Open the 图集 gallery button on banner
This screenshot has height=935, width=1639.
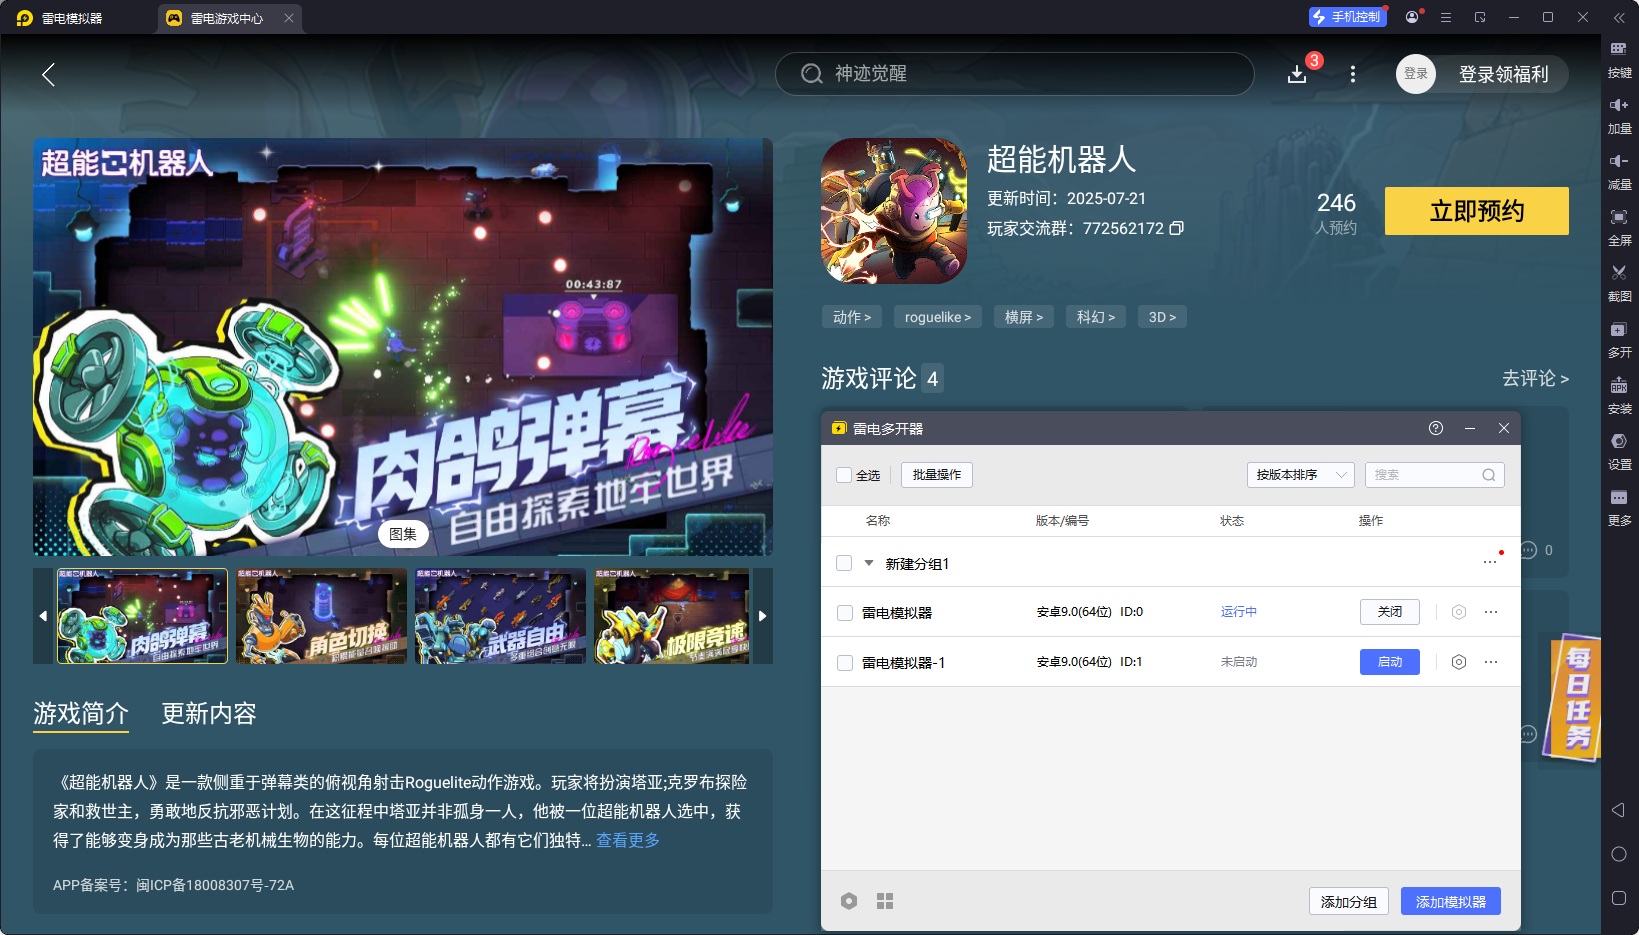pos(403,534)
